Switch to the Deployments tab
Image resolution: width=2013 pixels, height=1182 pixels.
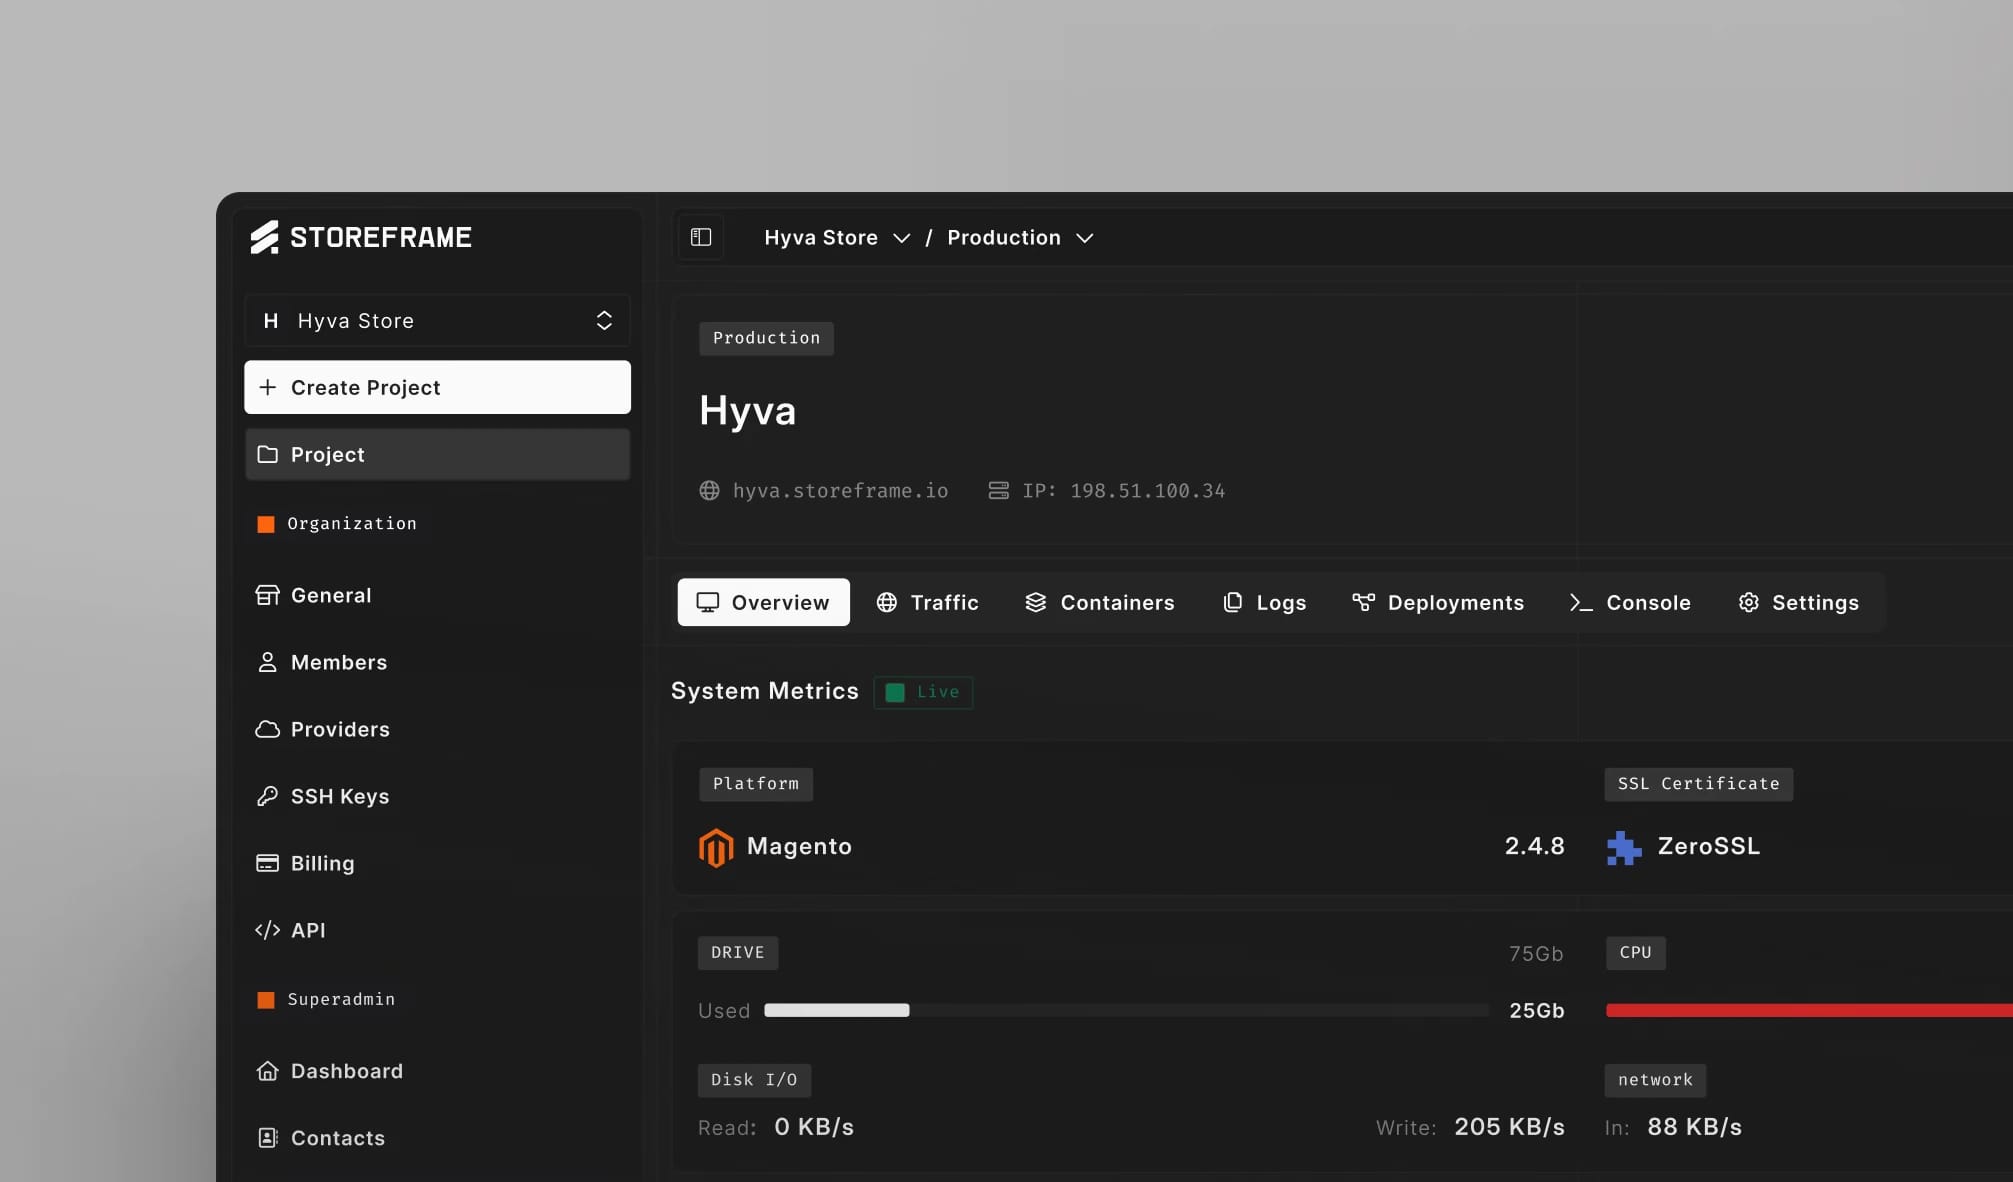(x=1437, y=602)
